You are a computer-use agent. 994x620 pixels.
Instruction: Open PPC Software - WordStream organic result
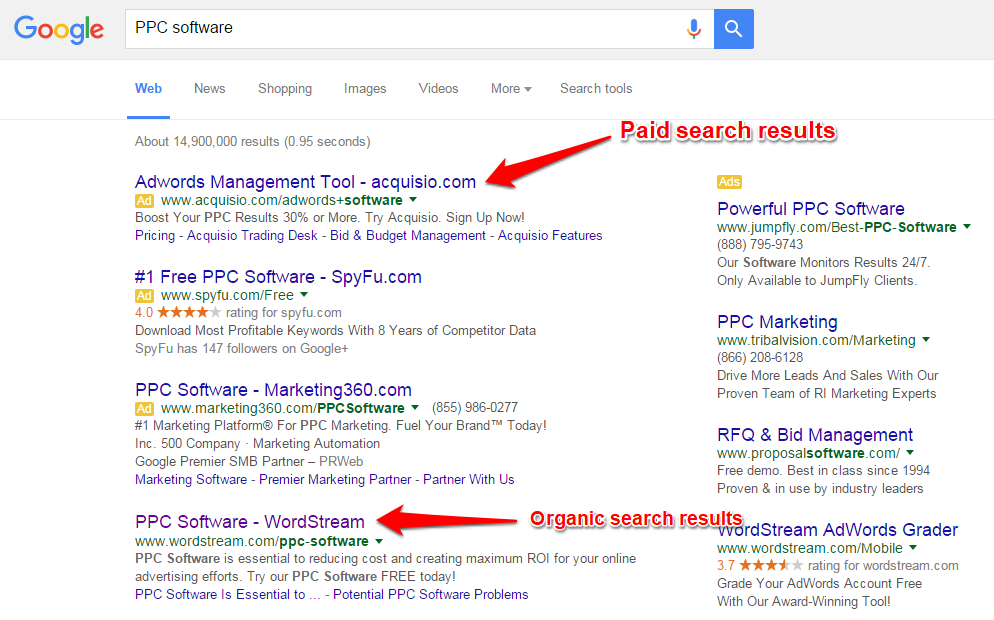tap(250, 522)
